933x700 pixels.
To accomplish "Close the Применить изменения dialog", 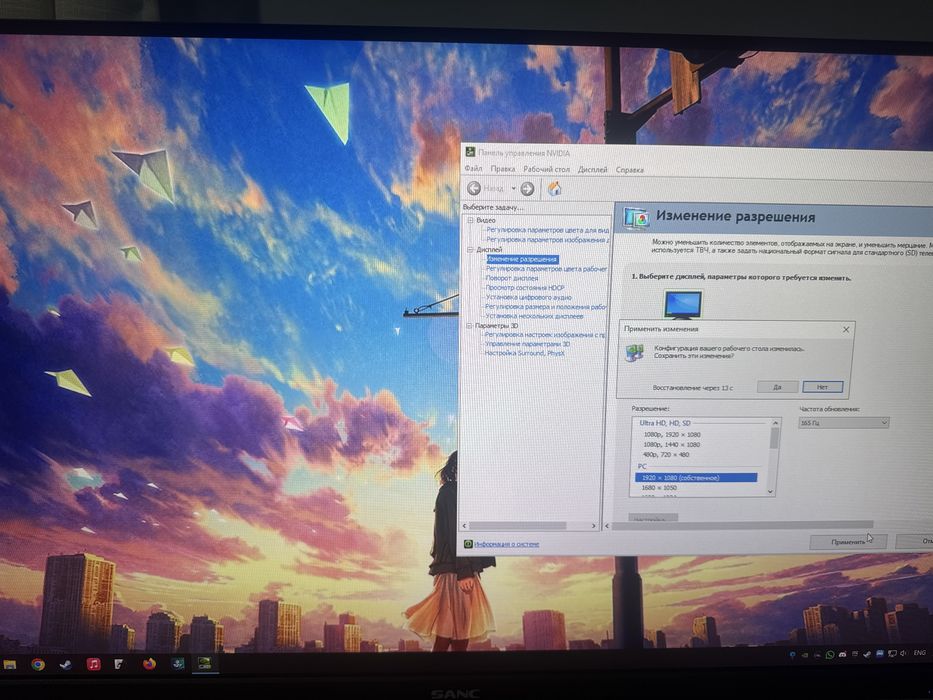I will click(846, 329).
